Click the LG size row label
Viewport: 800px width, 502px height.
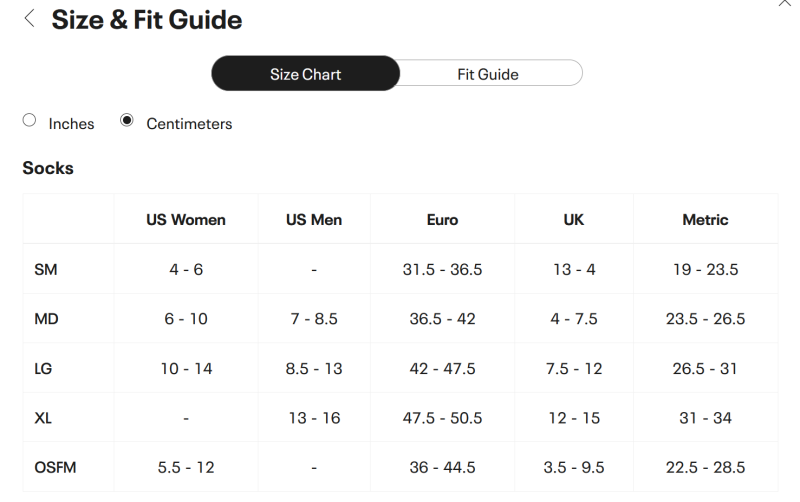(43, 368)
